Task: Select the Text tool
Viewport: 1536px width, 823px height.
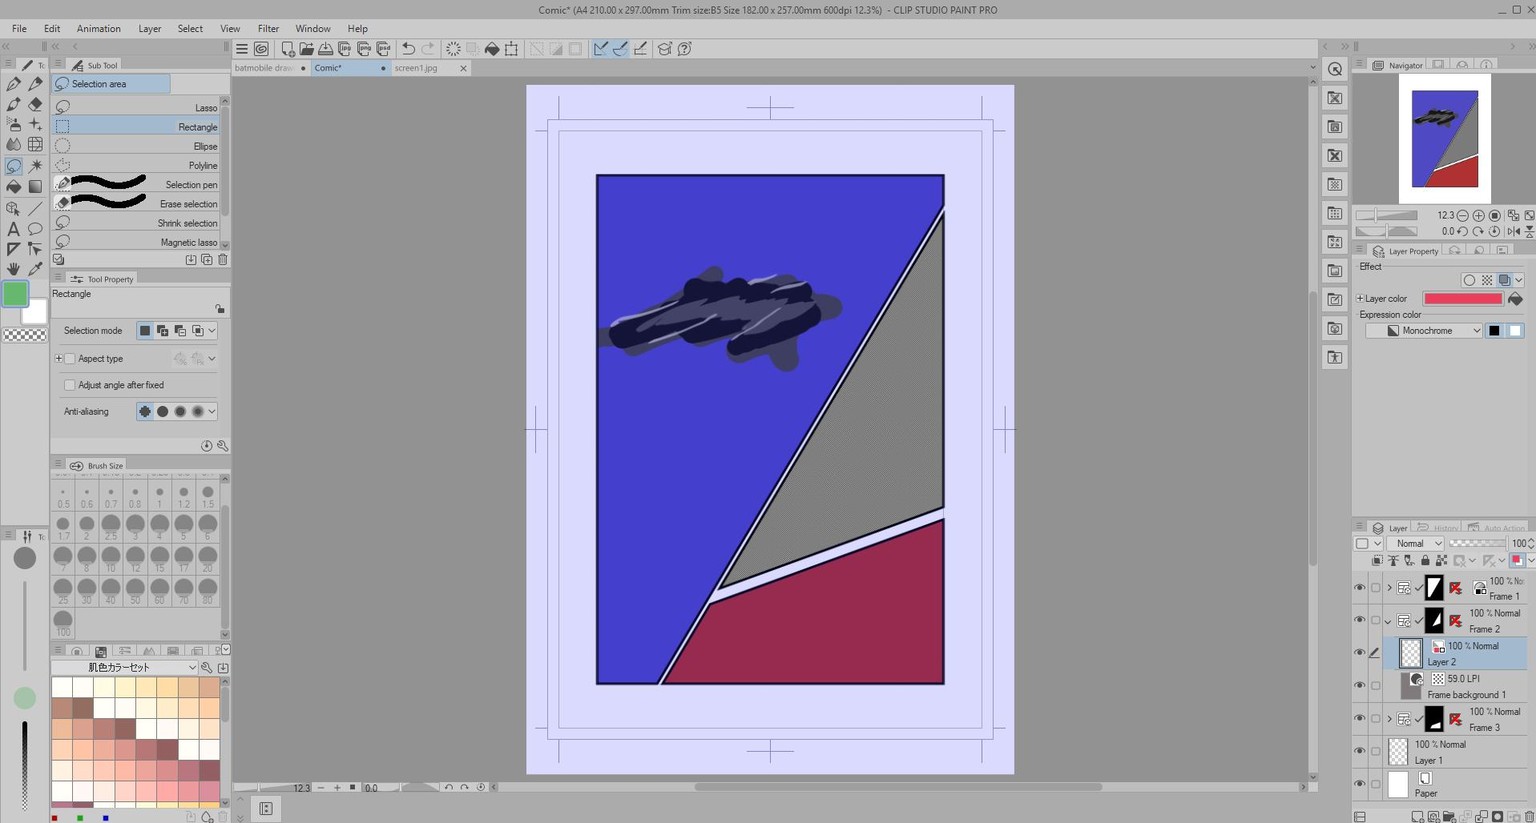Action: [x=13, y=229]
